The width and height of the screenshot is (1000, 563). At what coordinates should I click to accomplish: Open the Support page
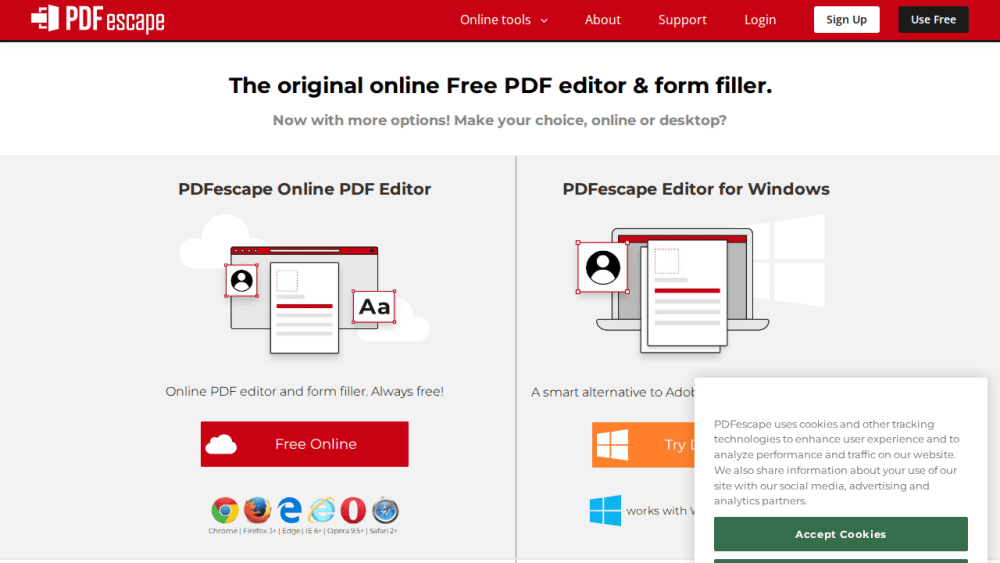(682, 20)
